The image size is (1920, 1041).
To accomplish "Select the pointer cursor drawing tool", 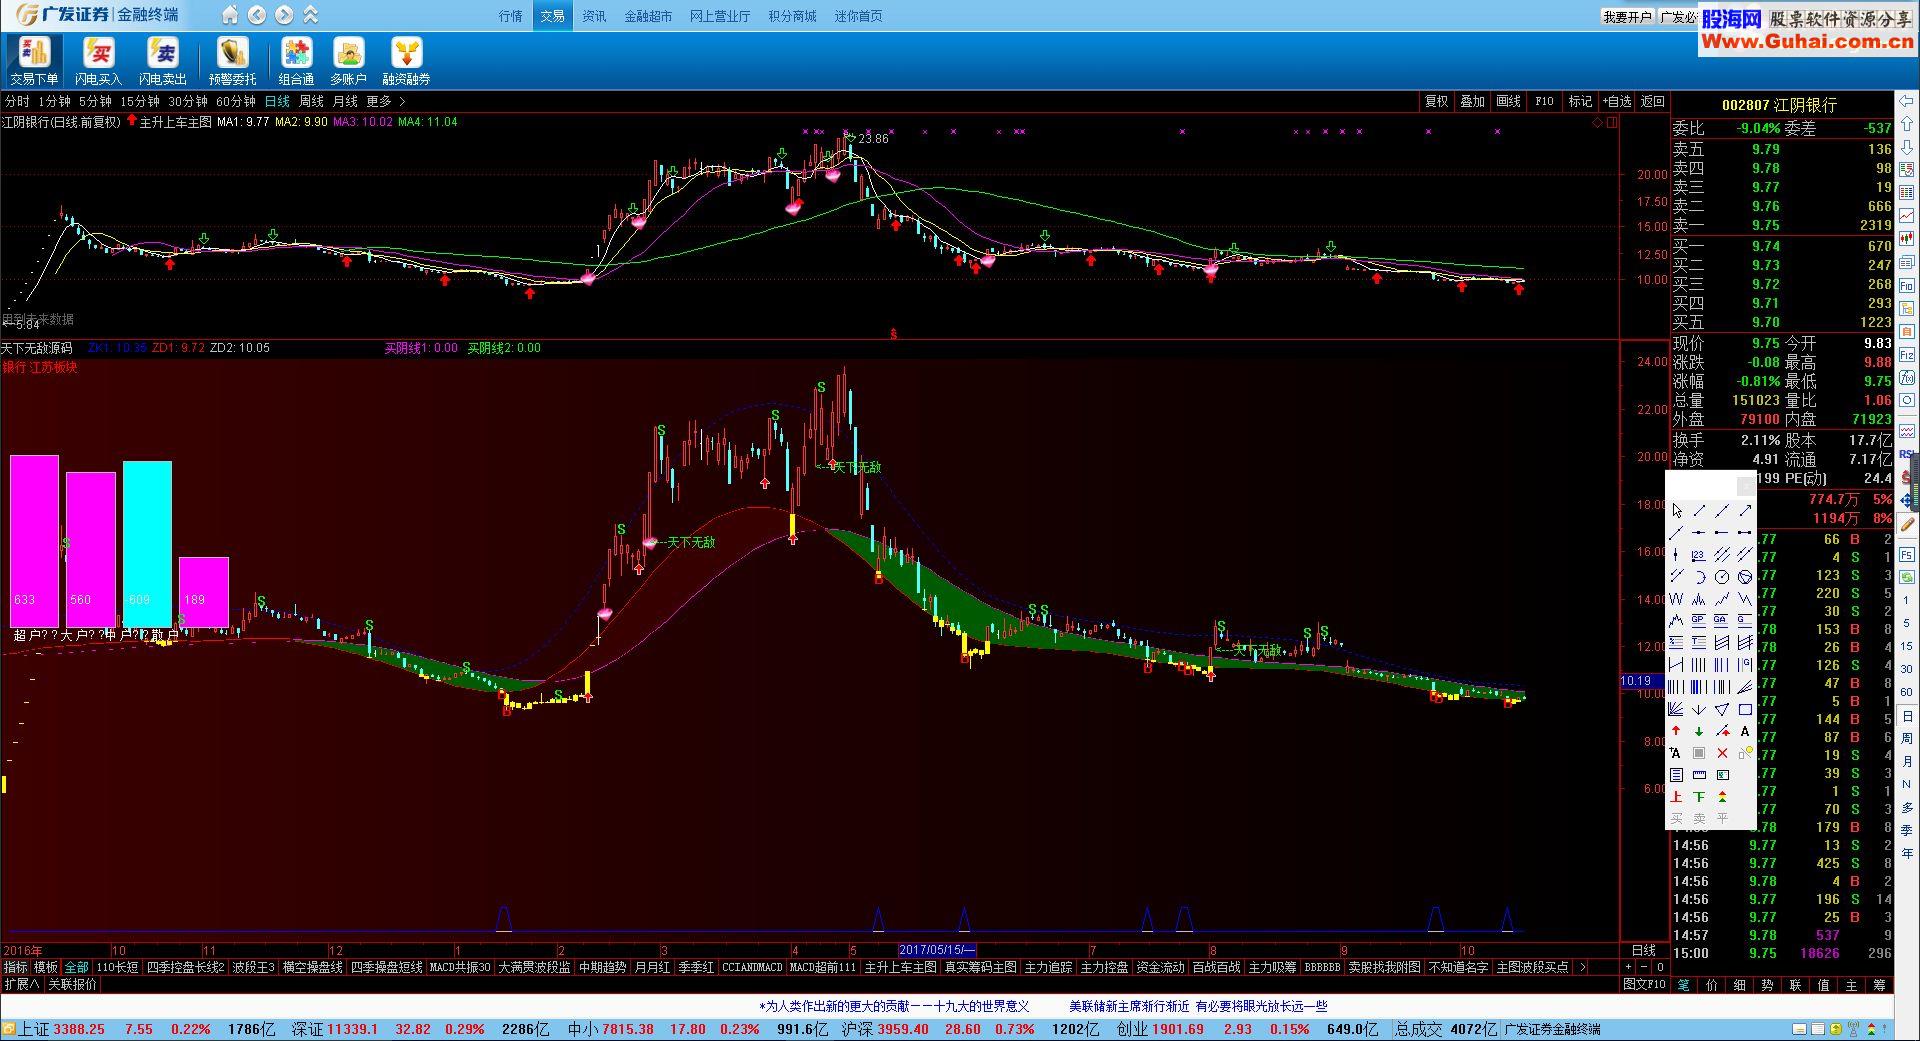I will (1677, 511).
